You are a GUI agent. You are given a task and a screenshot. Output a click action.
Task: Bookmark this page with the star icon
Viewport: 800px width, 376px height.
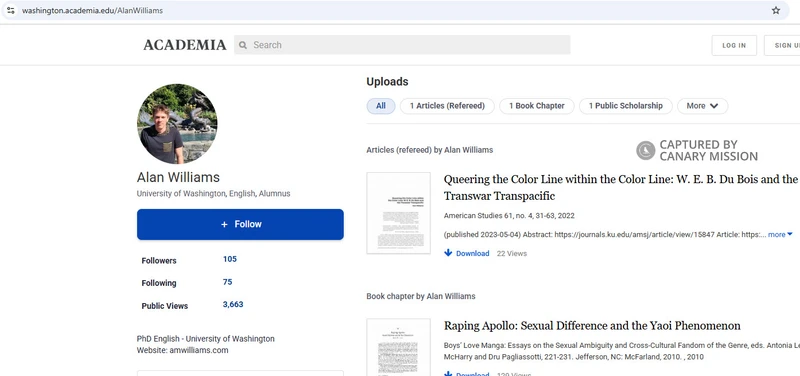pyautogui.click(x=776, y=10)
